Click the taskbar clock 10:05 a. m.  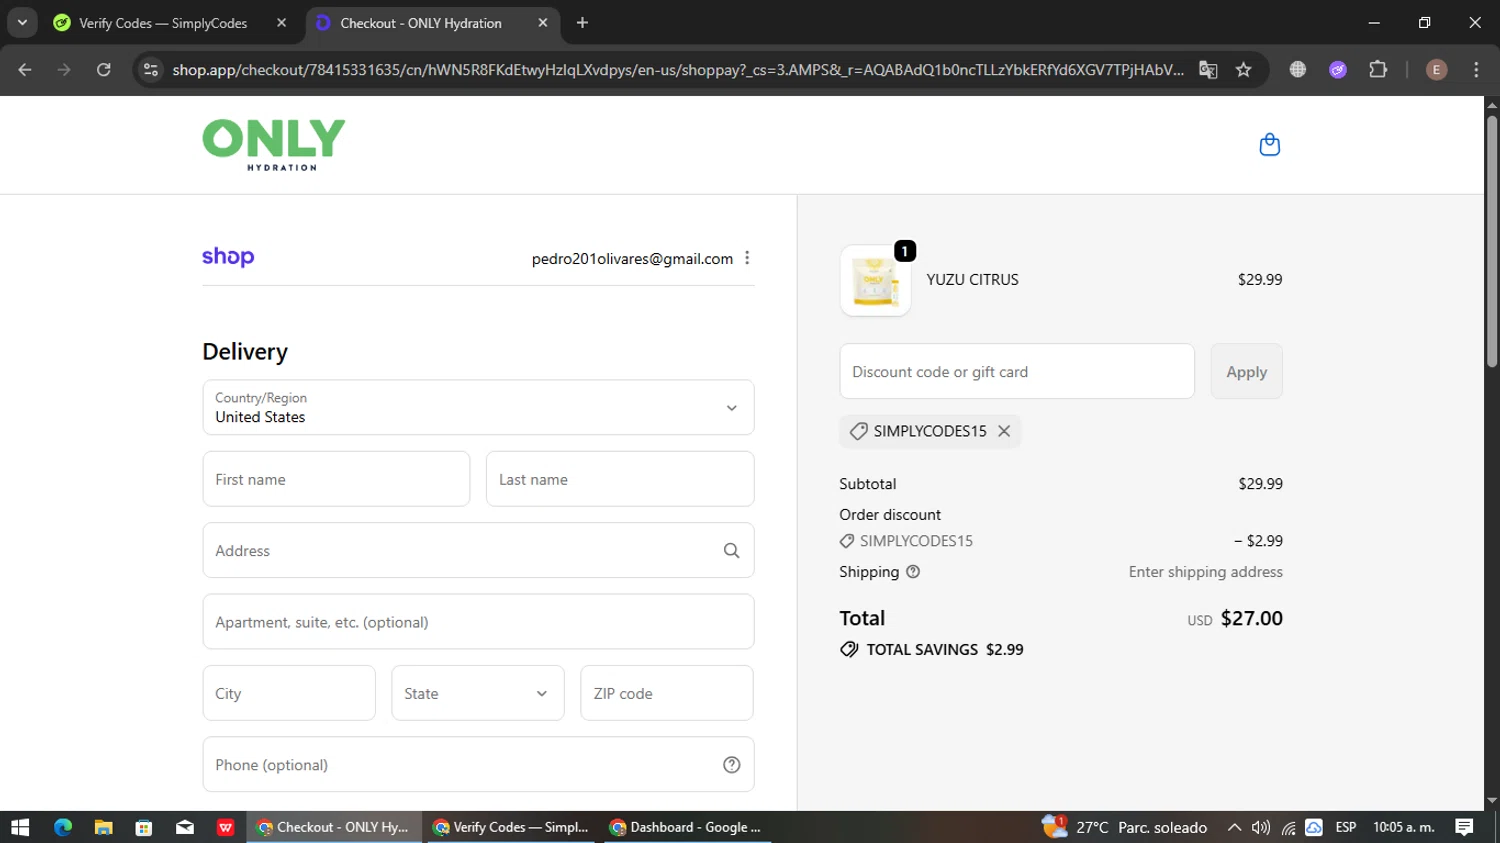click(1404, 827)
